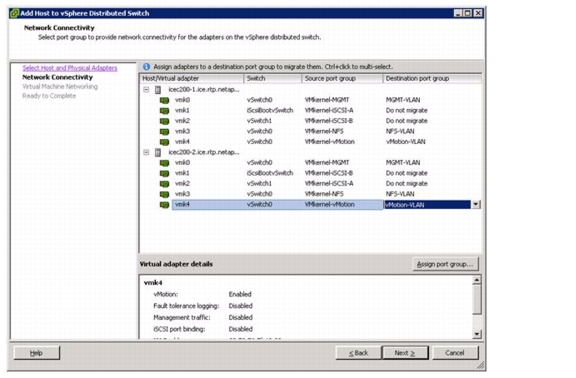Click the adapter details scroll up arrow
The width and height of the screenshot is (576, 378).
click(476, 280)
